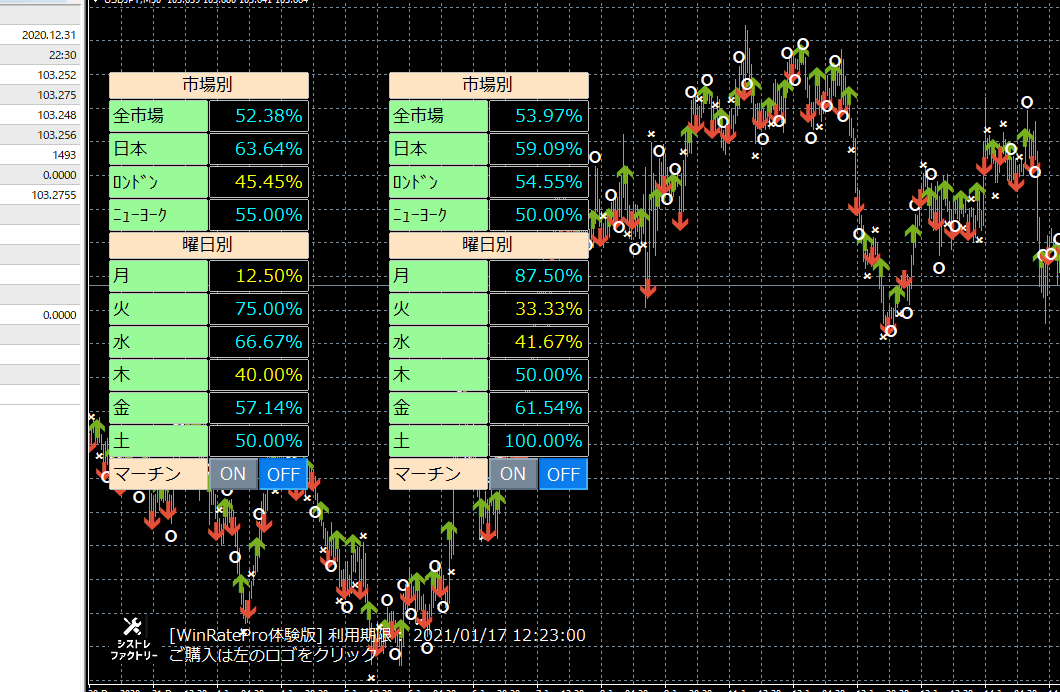Click 53.97% win rate value
The height and width of the screenshot is (692, 1060).
pos(539,116)
